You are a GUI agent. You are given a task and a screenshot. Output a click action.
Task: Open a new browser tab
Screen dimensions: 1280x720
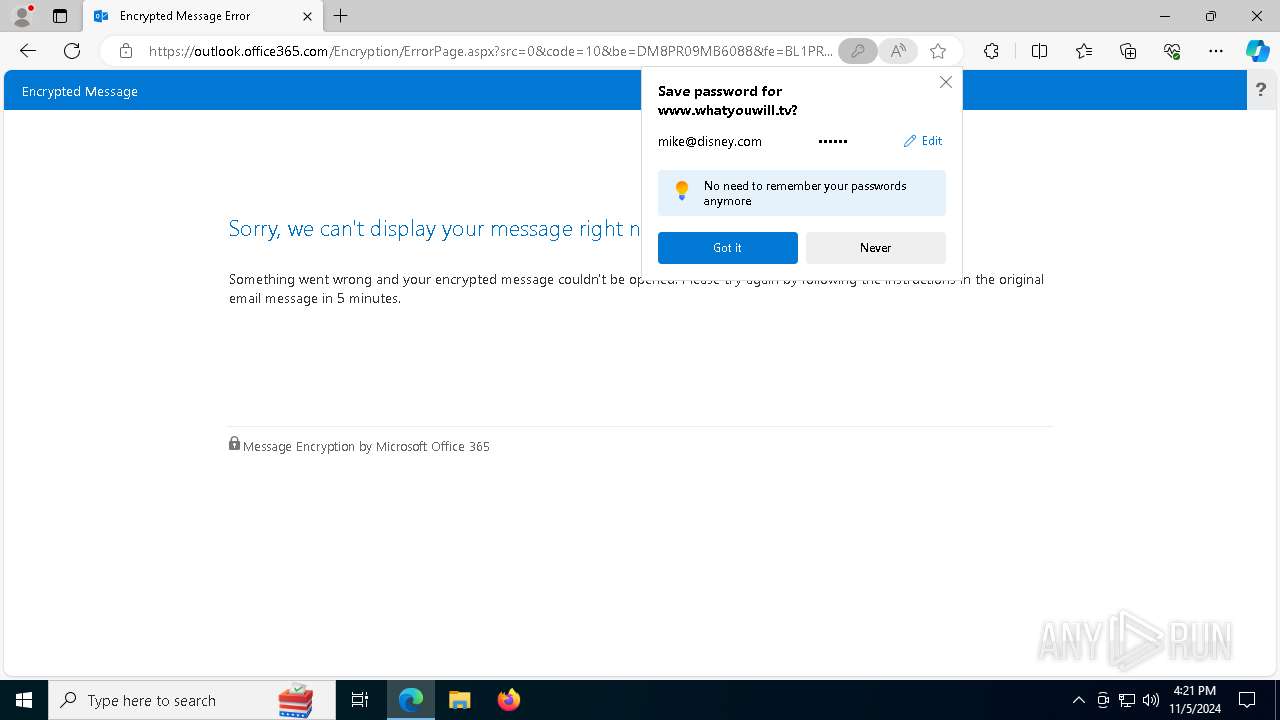(x=341, y=16)
